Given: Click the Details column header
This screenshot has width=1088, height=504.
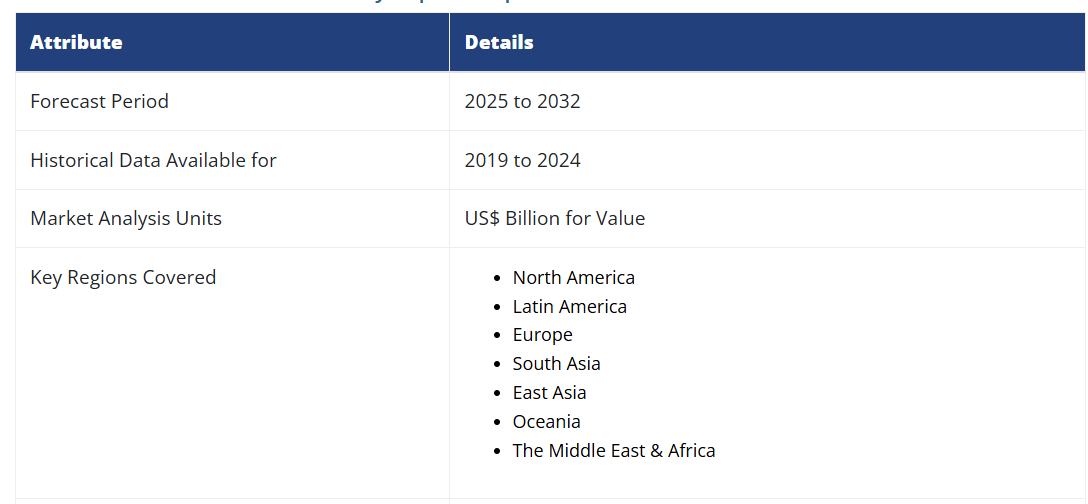Looking at the screenshot, I should pyautogui.click(x=499, y=42).
